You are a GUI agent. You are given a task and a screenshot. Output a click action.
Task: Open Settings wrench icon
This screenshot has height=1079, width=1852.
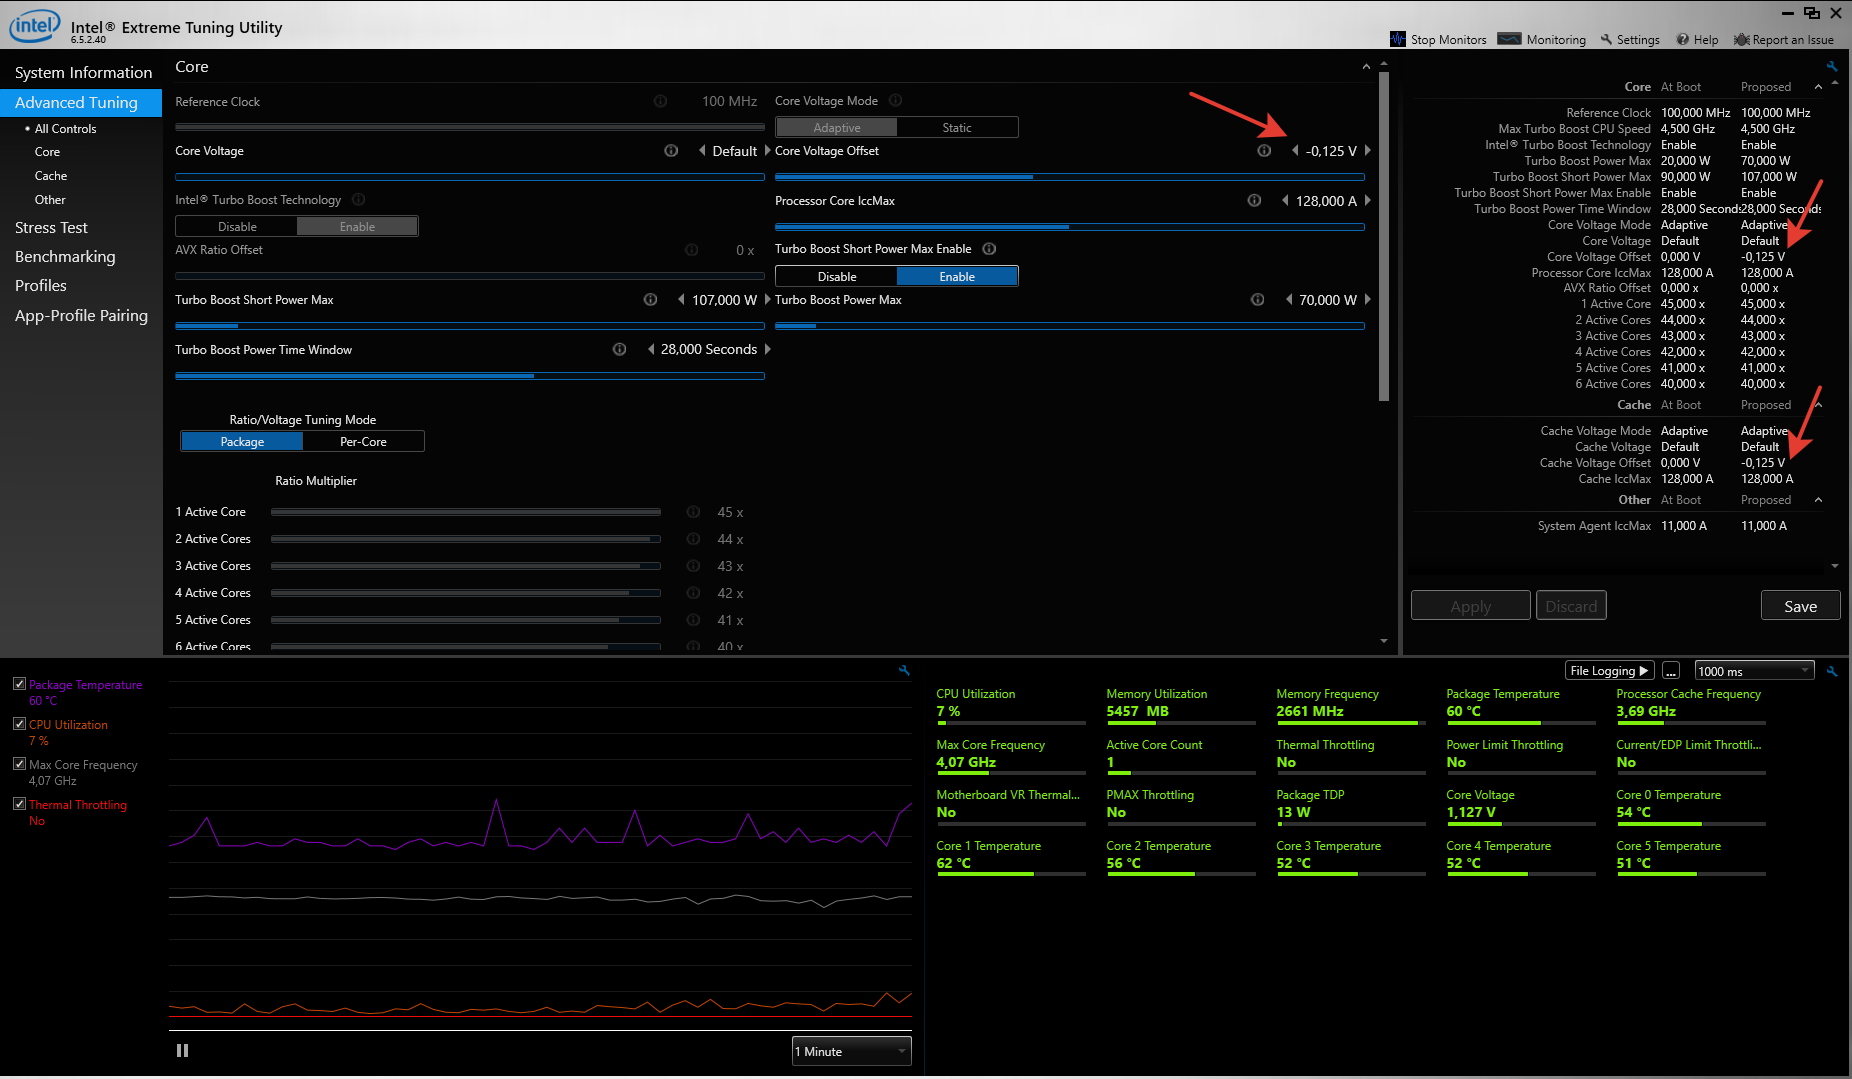(1606, 40)
